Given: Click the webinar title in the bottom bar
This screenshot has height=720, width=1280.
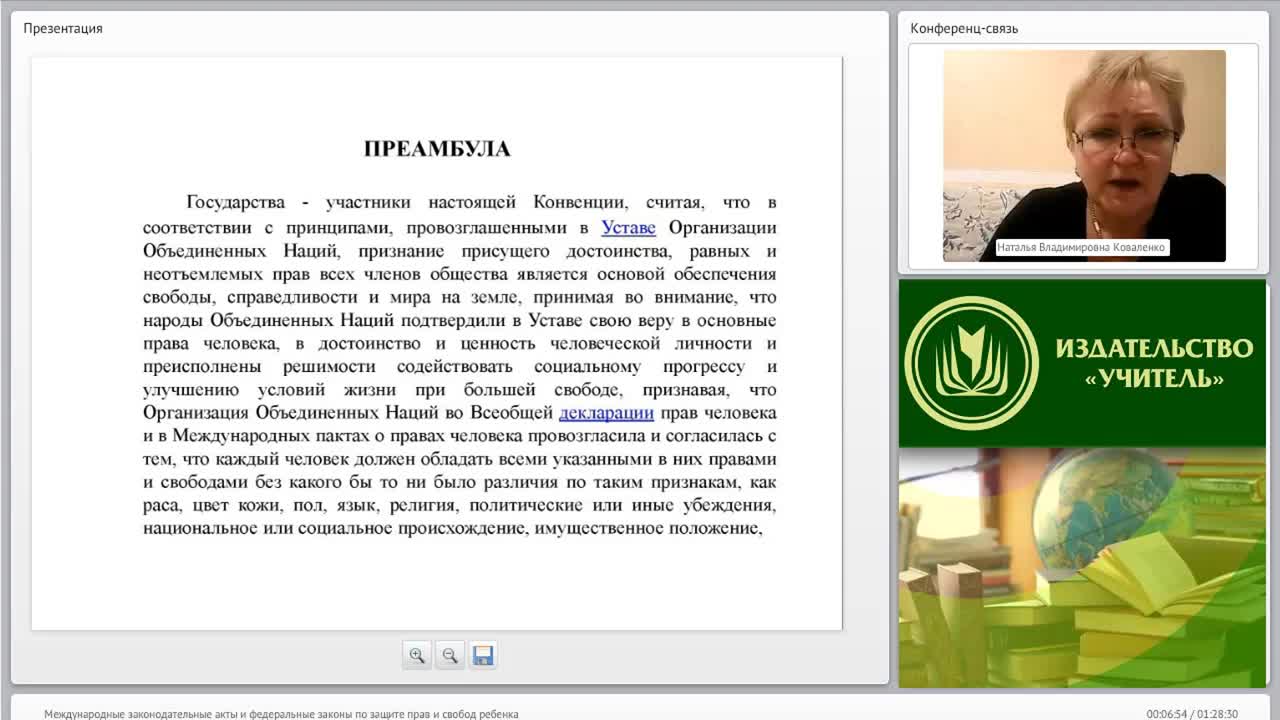Looking at the screenshot, I should pyautogui.click(x=281, y=714).
